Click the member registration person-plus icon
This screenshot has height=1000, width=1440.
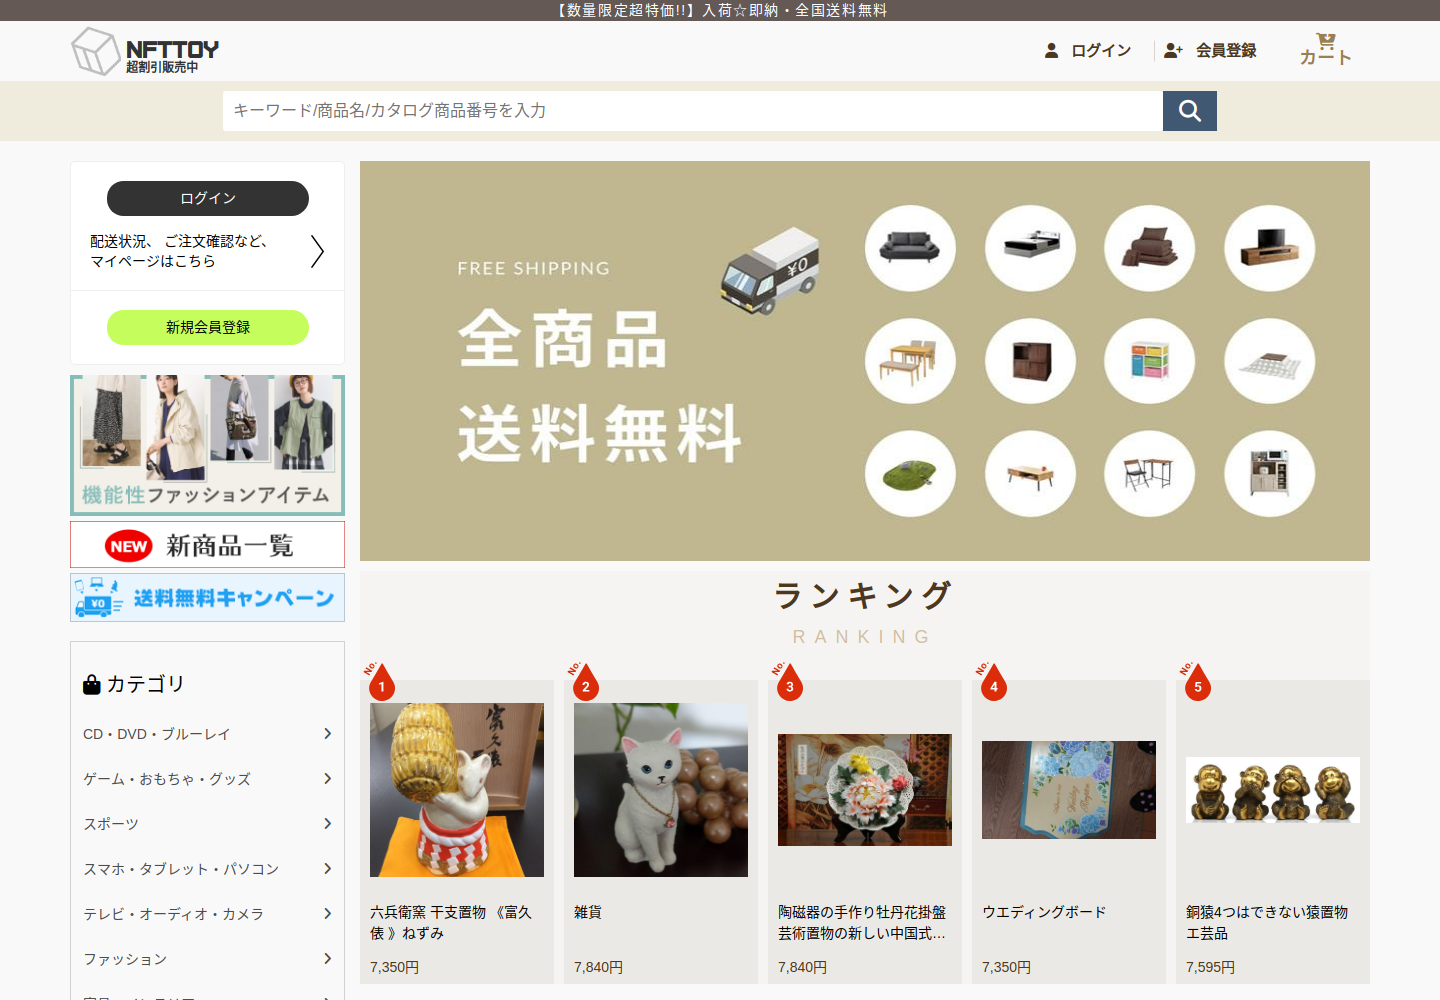(x=1173, y=50)
